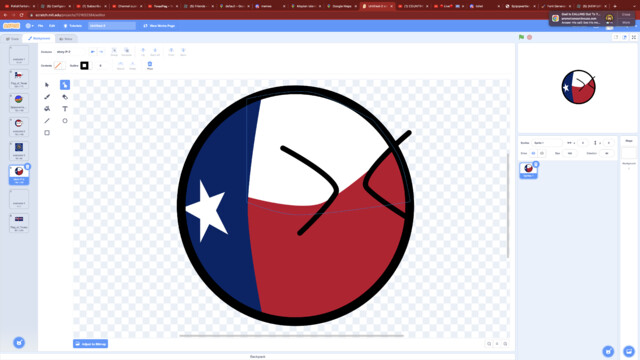Click the Convert to Bitmap button

coord(91,344)
